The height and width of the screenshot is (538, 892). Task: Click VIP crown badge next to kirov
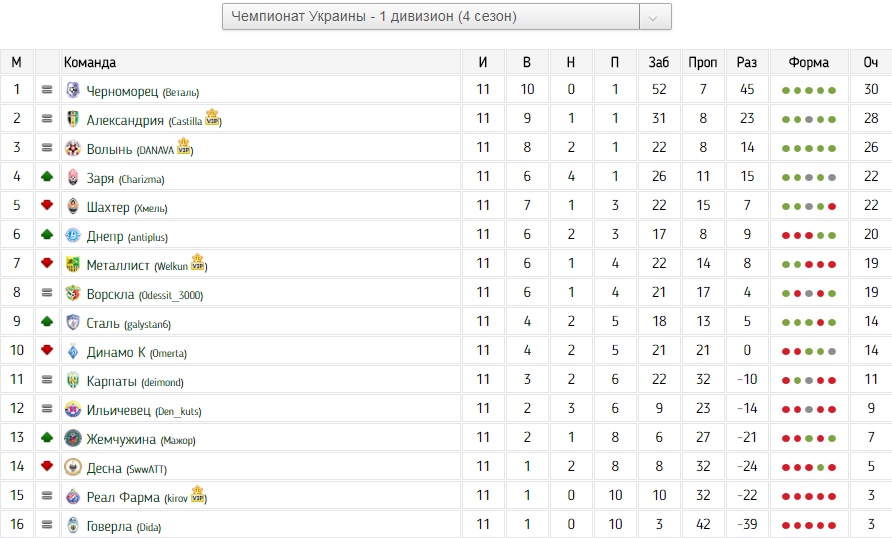tap(198, 495)
